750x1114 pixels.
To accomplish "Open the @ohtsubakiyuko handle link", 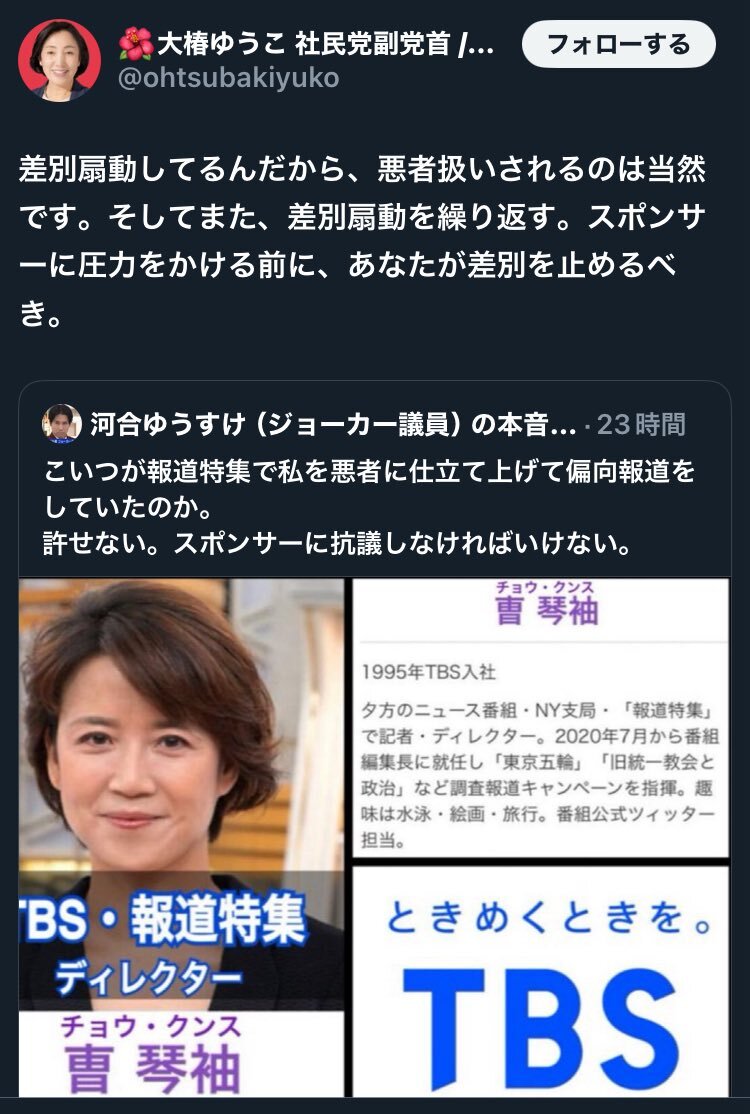I will coord(228,78).
